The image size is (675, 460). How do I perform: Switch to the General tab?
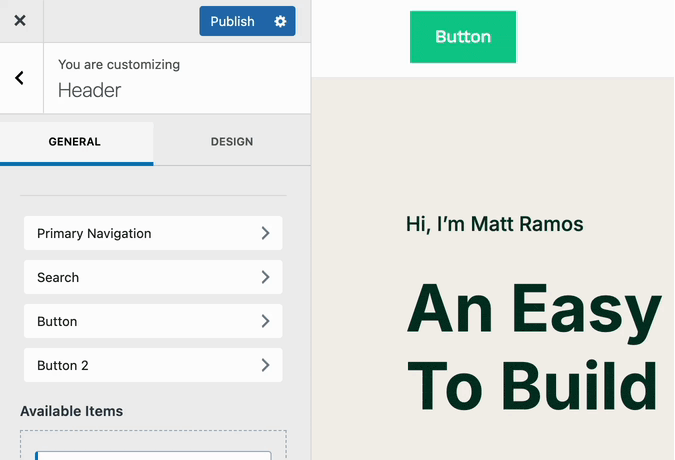75,142
